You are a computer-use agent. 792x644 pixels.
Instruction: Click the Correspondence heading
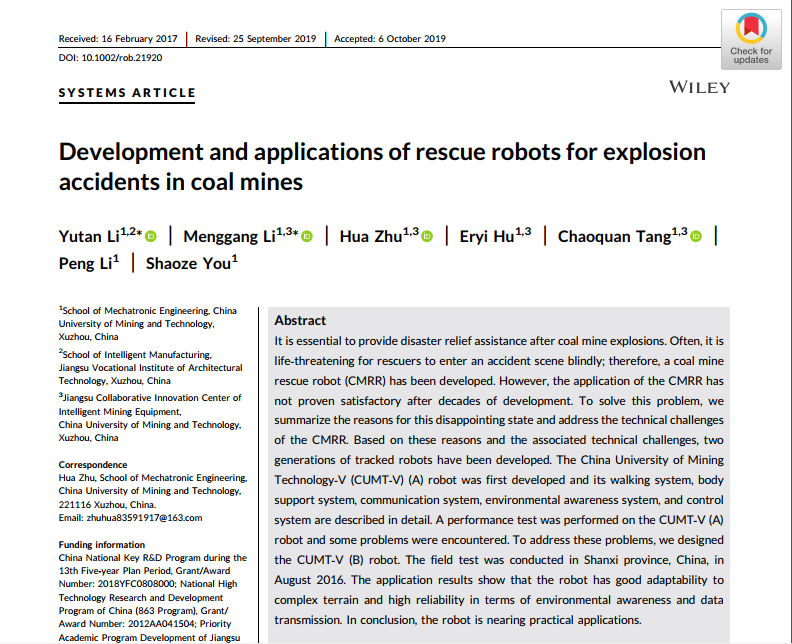(x=93, y=465)
